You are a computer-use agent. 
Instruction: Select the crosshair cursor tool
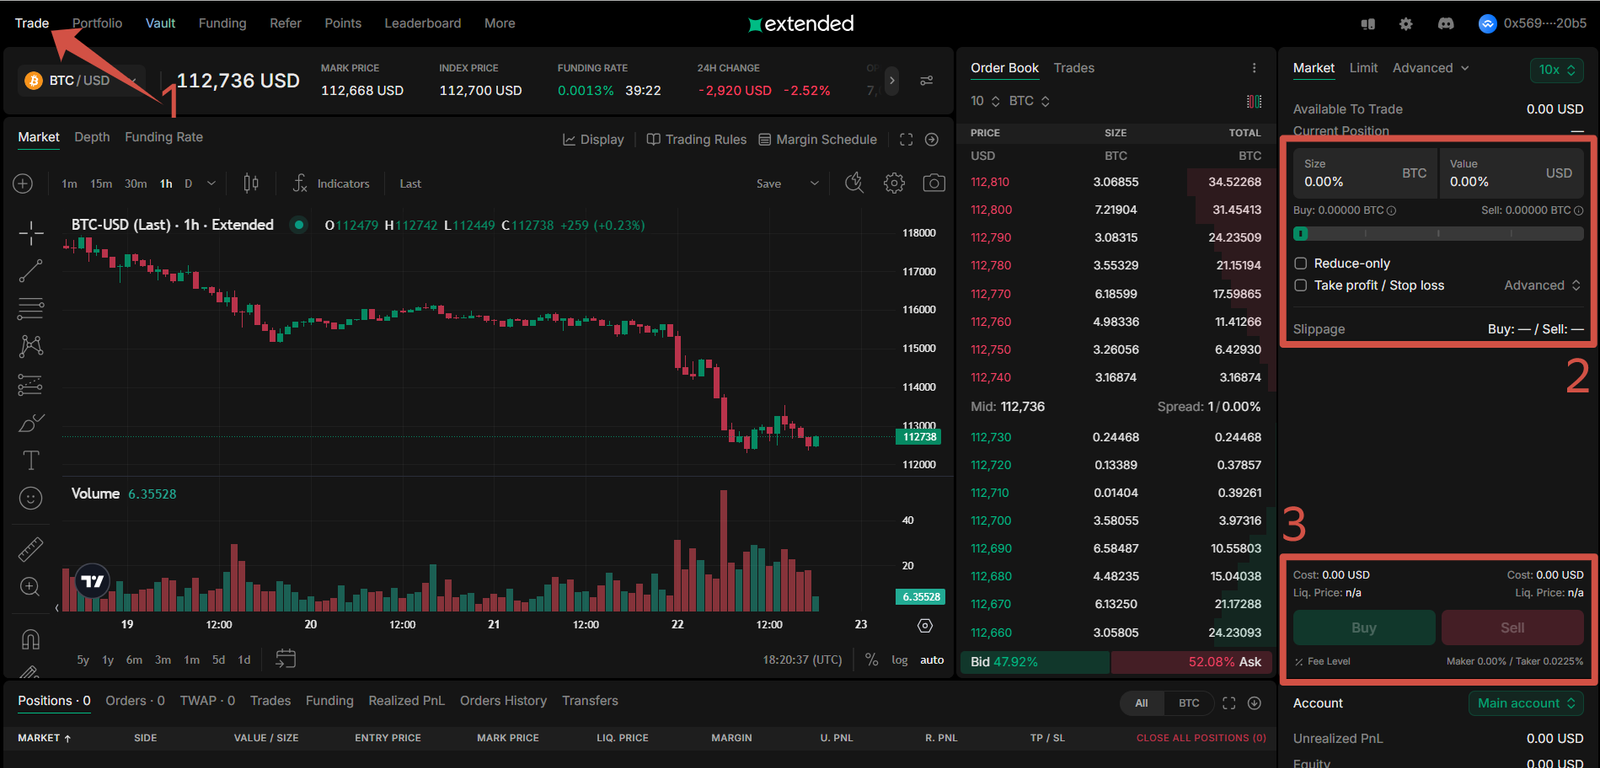[31, 233]
